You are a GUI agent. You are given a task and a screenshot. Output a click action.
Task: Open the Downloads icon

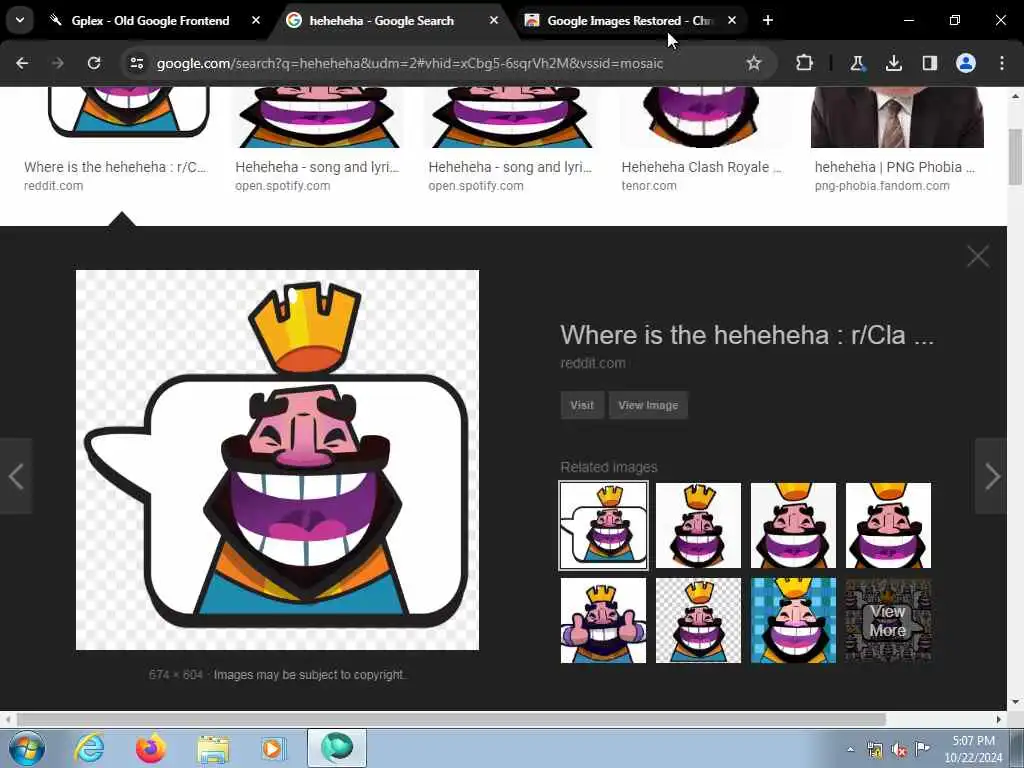click(893, 63)
